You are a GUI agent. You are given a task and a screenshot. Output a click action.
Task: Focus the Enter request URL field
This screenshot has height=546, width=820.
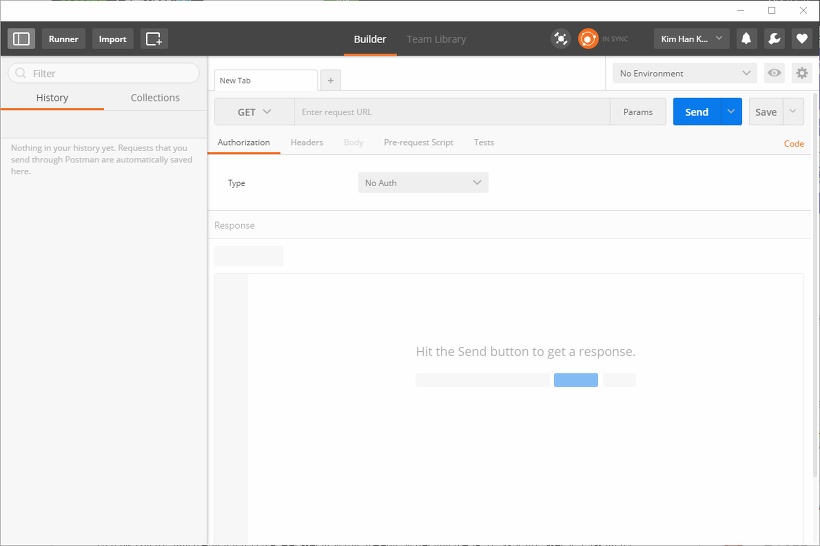452,112
